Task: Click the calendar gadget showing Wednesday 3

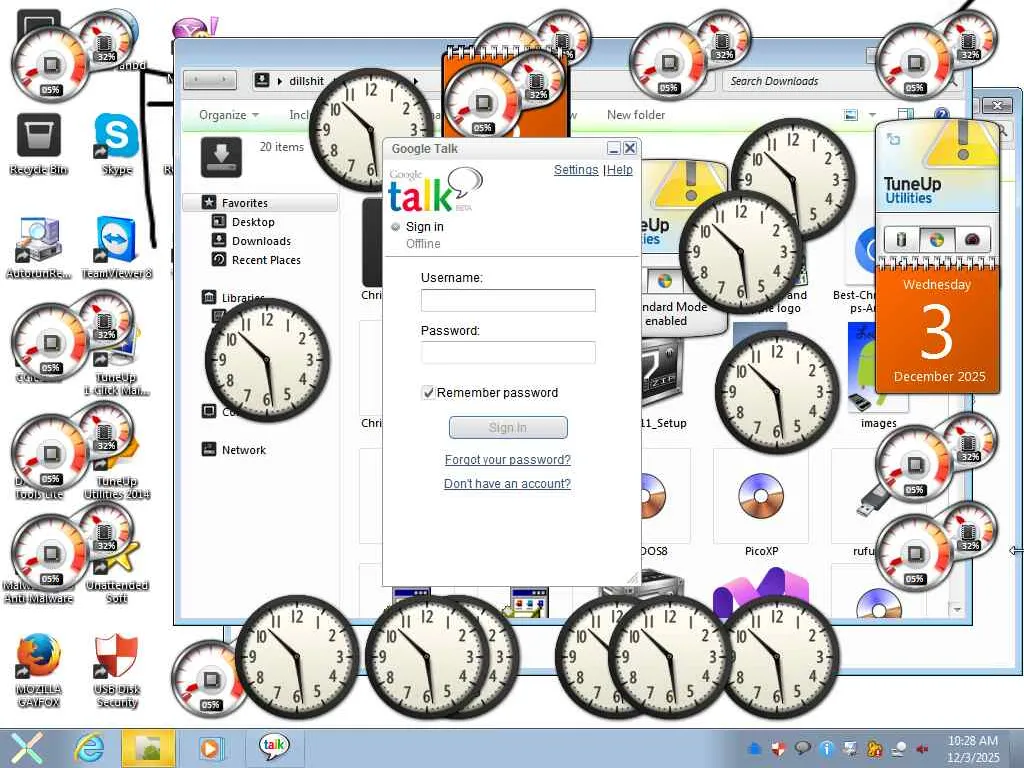Action: [937, 327]
